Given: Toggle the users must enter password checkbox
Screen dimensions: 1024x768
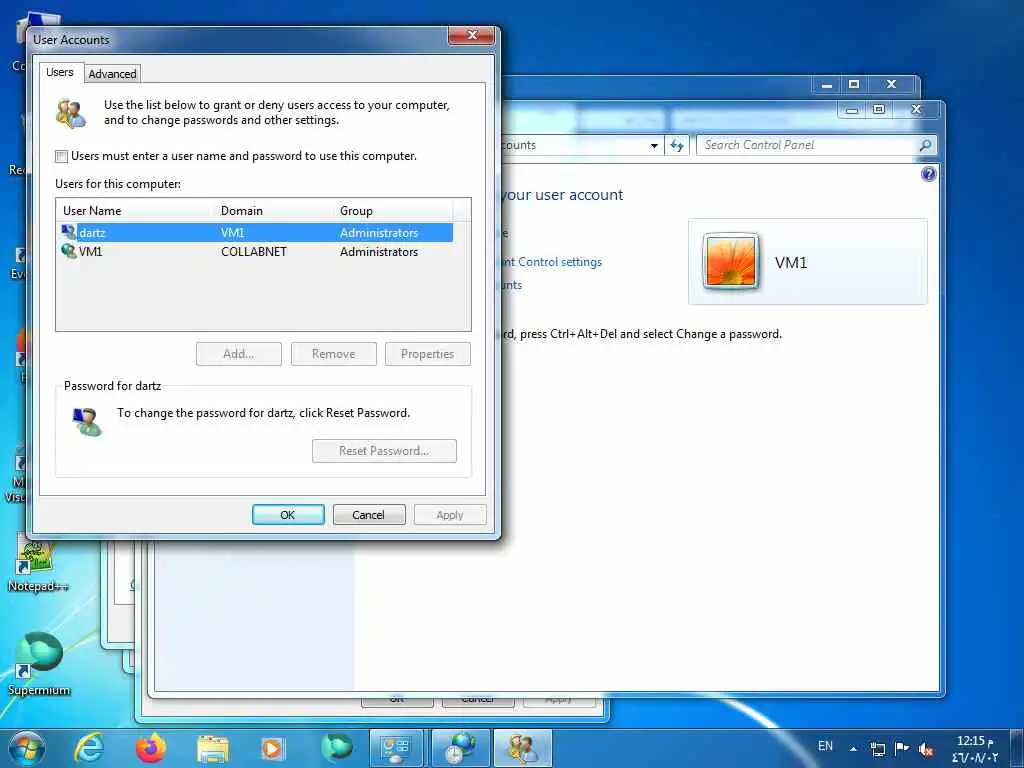Looking at the screenshot, I should tap(61, 156).
